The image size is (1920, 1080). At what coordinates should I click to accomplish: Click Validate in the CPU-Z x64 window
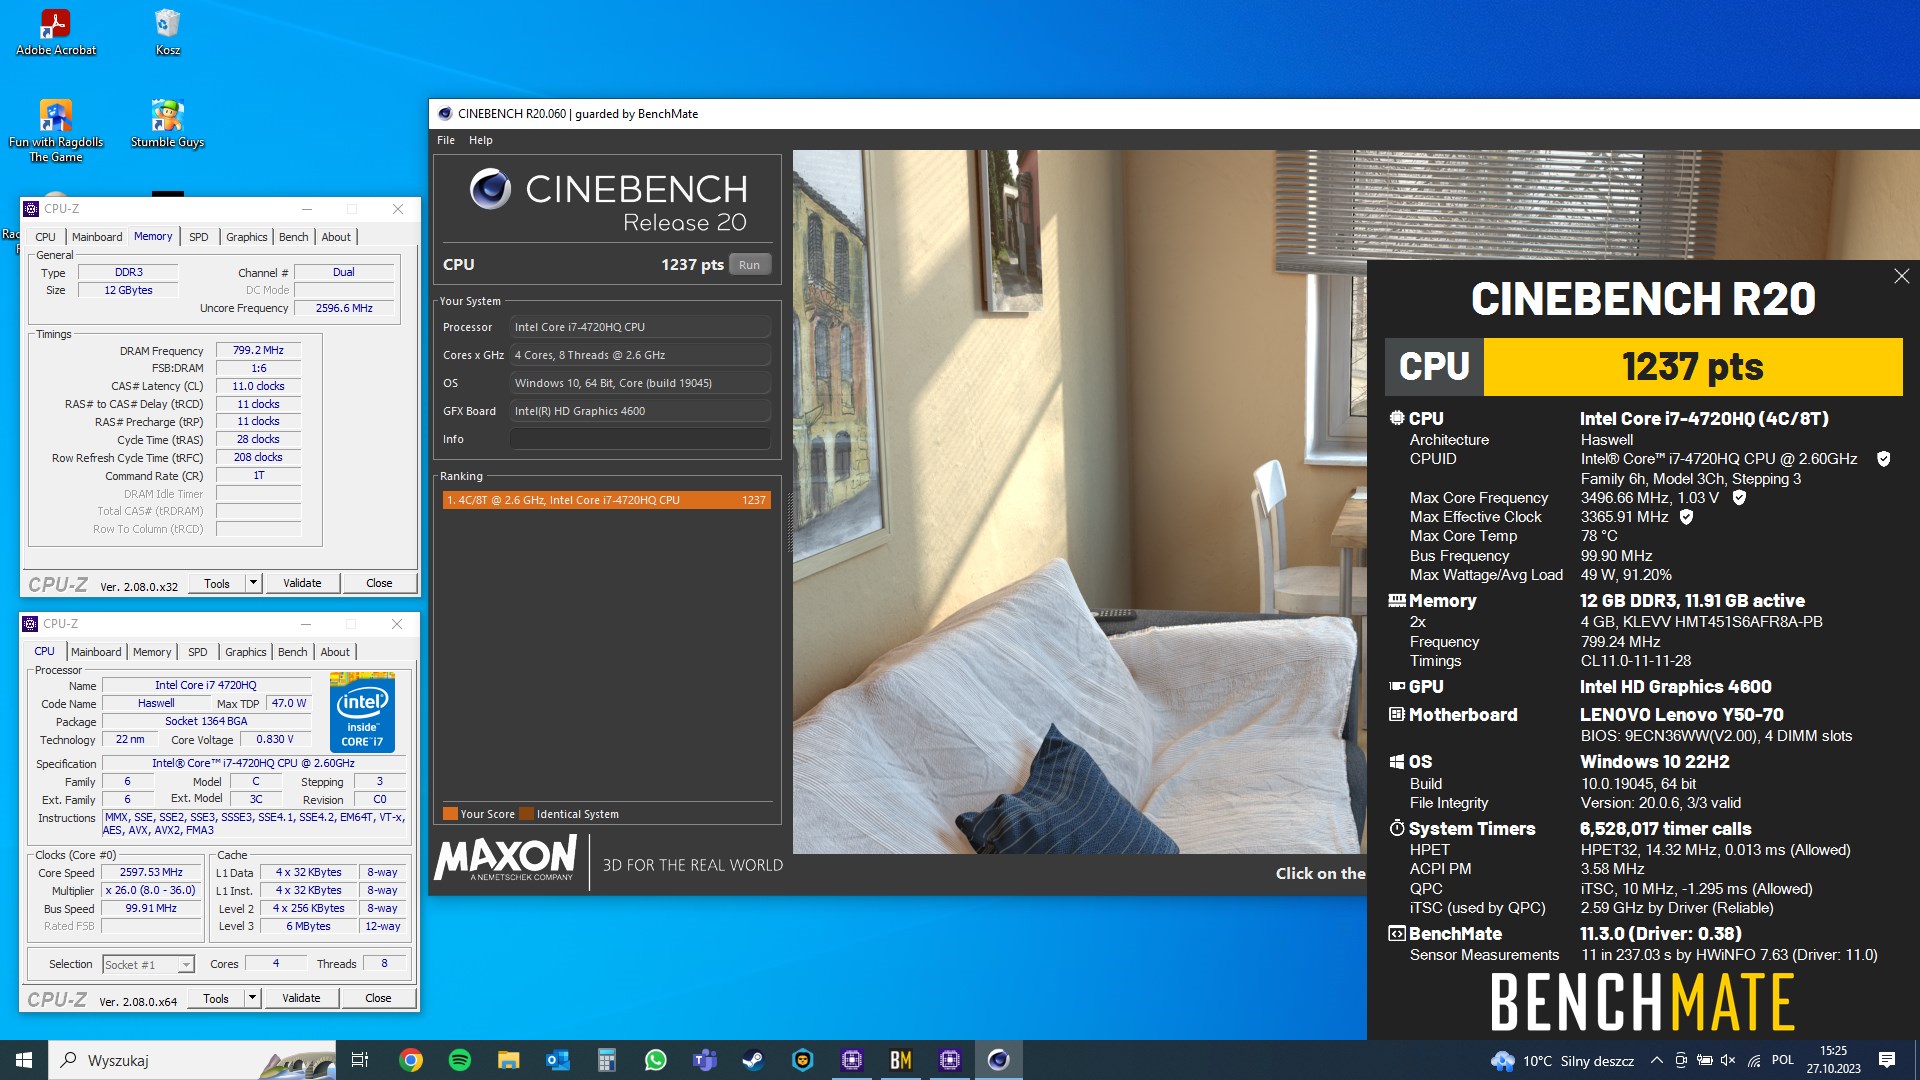coord(301,998)
